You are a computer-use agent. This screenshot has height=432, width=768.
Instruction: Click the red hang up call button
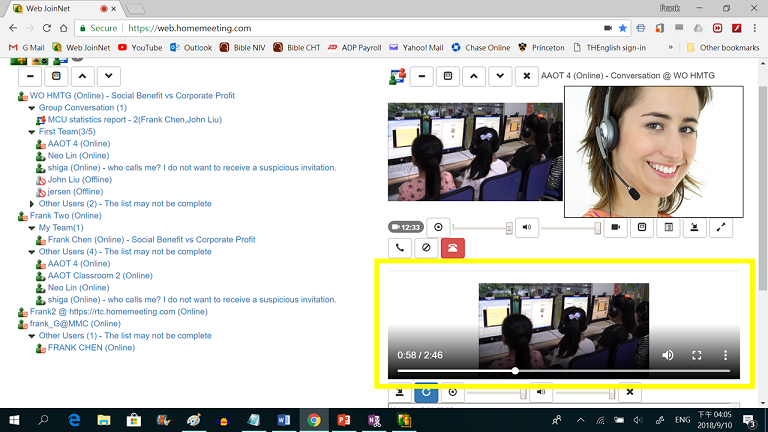click(453, 248)
